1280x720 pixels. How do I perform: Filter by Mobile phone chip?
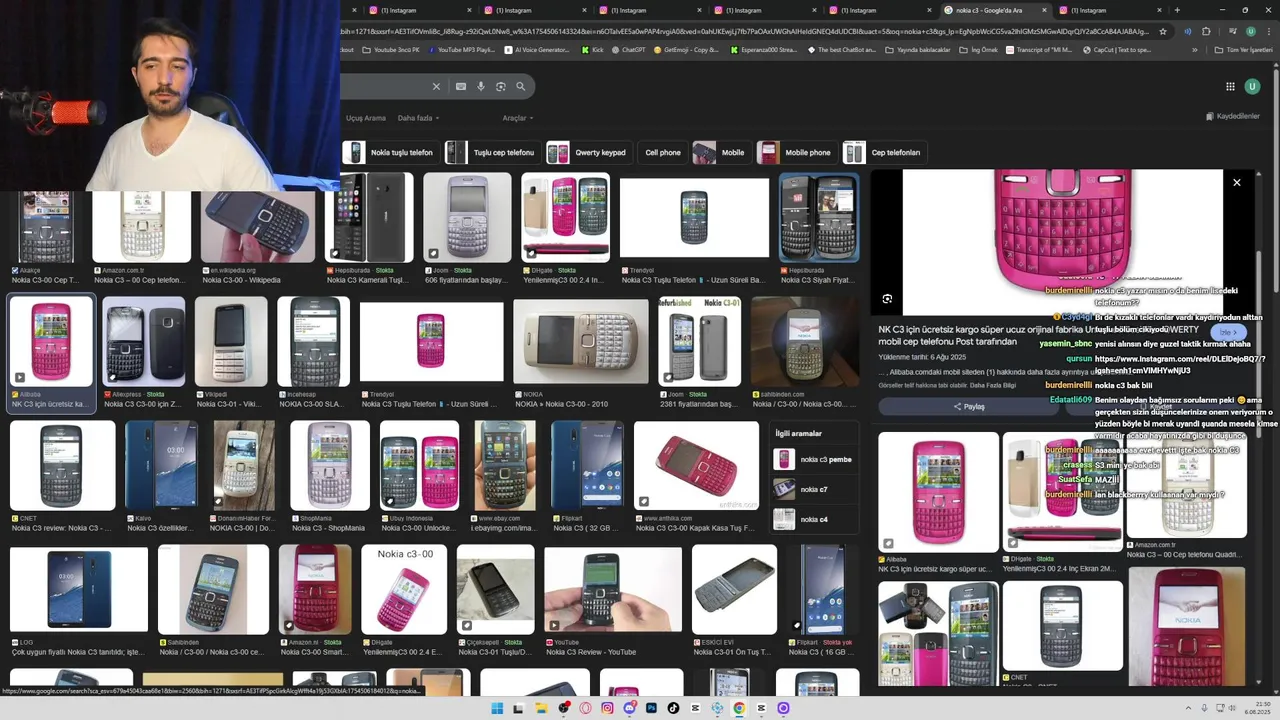[x=796, y=152]
